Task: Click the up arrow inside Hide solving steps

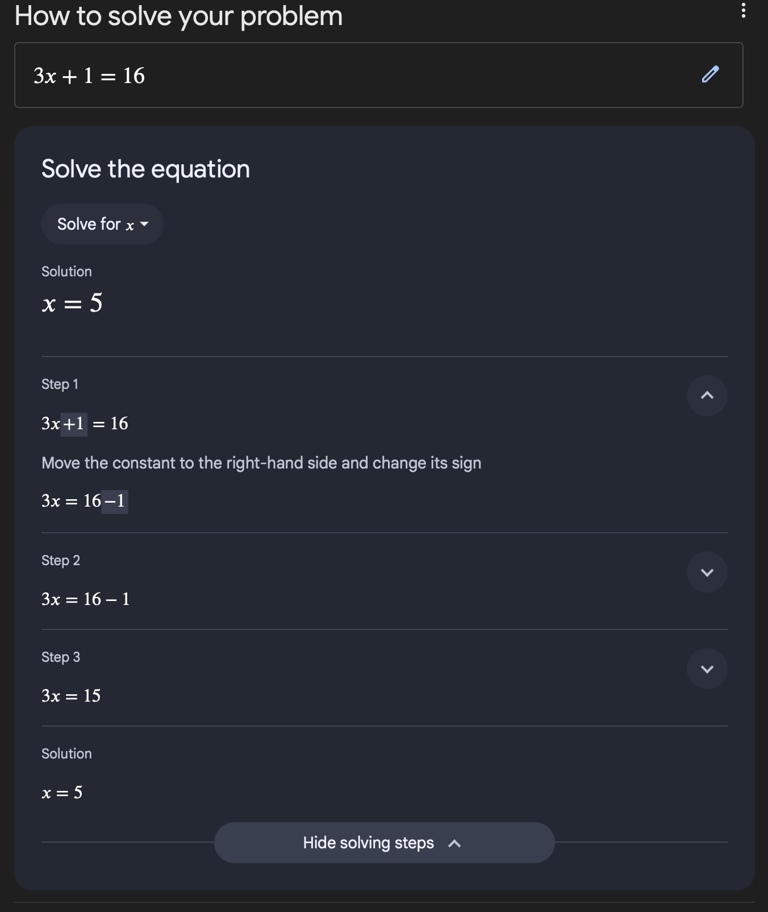Action: click(455, 844)
